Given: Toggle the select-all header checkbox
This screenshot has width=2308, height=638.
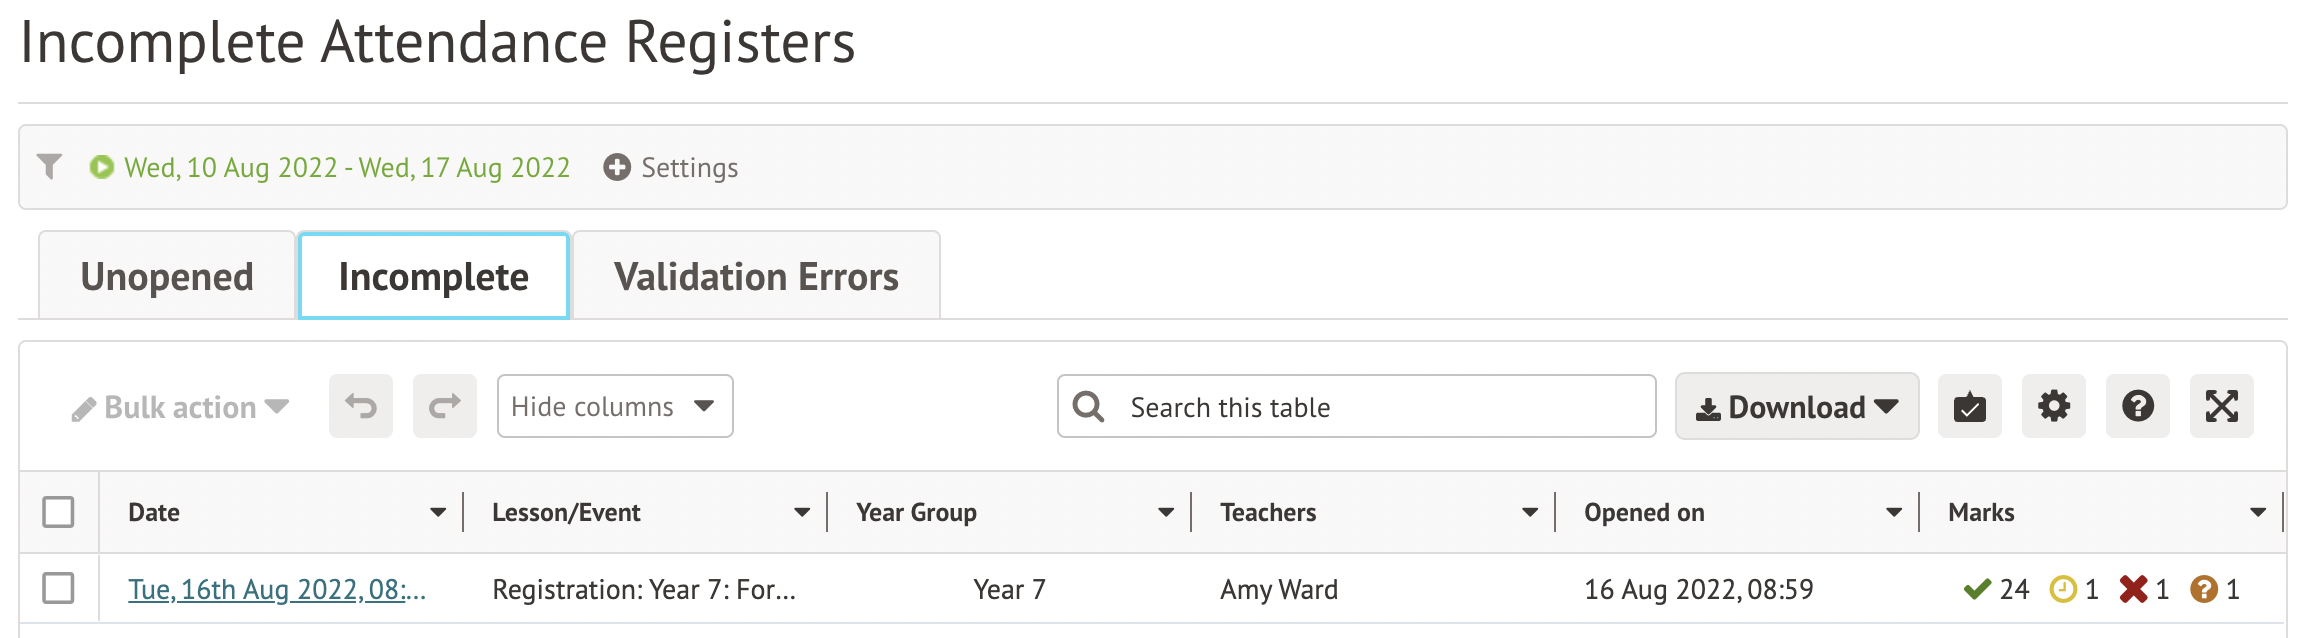Looking at the screenshot, I should [59, 512].
